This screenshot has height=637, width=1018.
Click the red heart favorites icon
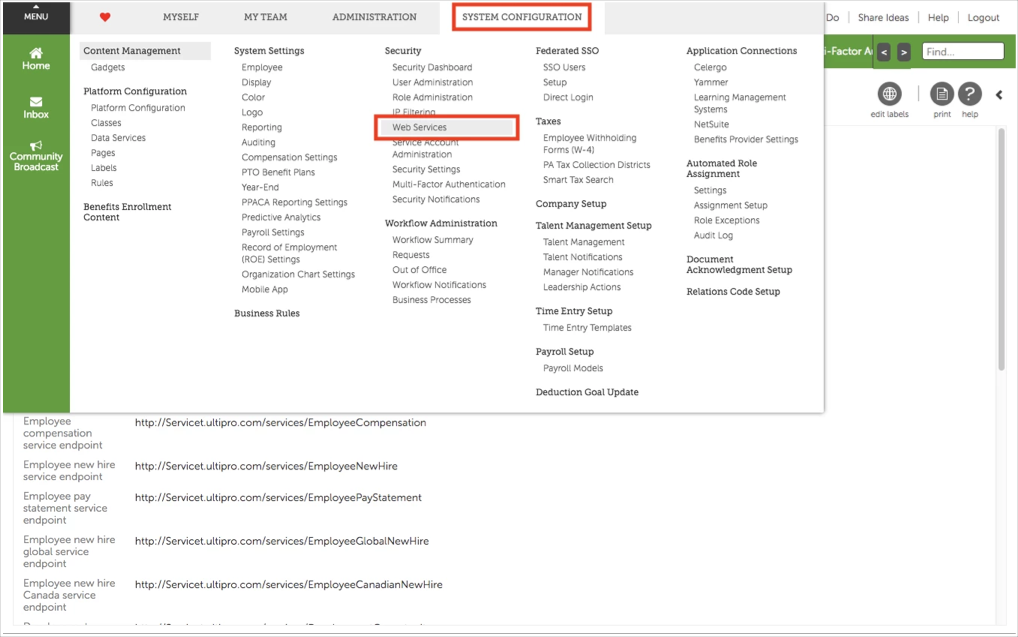coord(106,18)
